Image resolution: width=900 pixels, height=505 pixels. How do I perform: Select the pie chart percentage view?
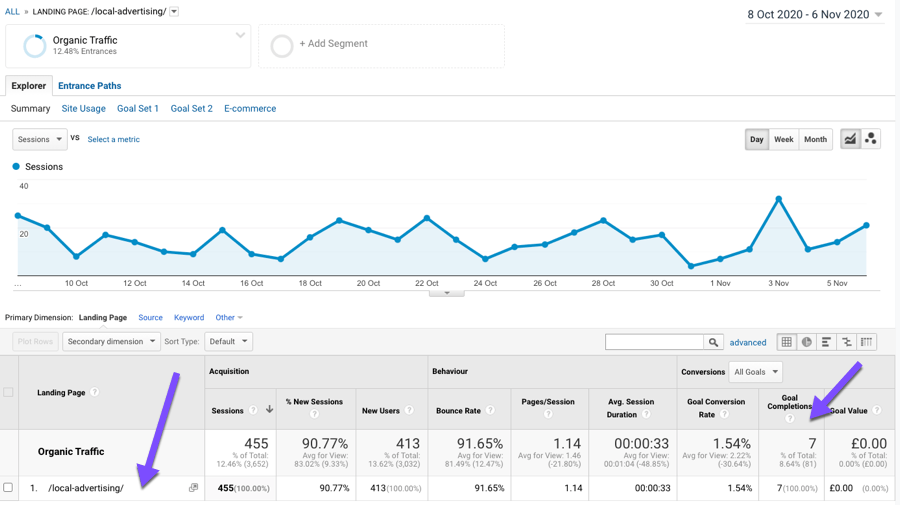(x=807, y=342)
